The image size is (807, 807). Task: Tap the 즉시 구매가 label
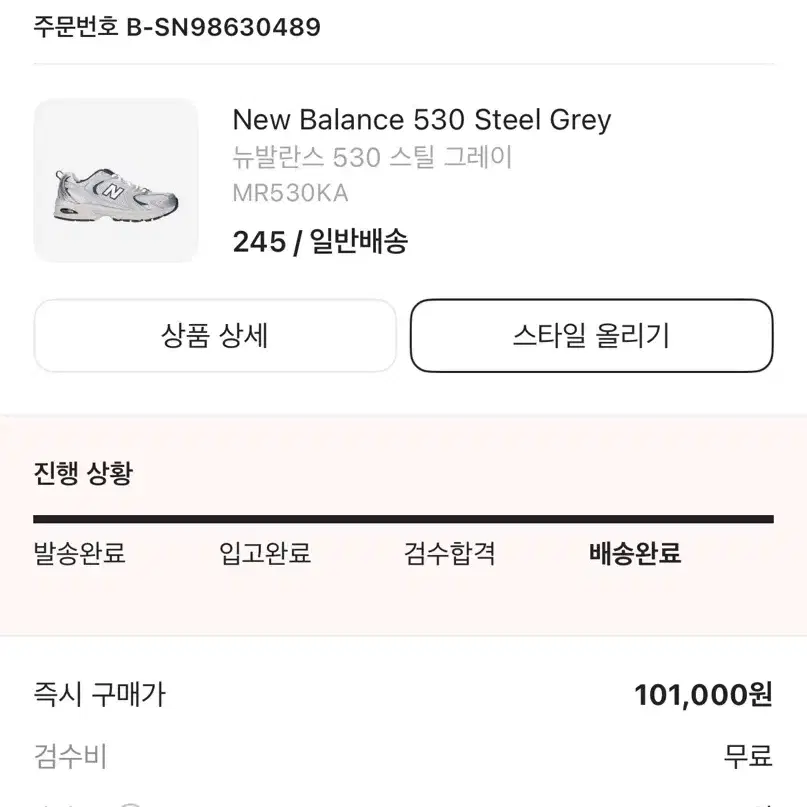(x=99, y=694)
